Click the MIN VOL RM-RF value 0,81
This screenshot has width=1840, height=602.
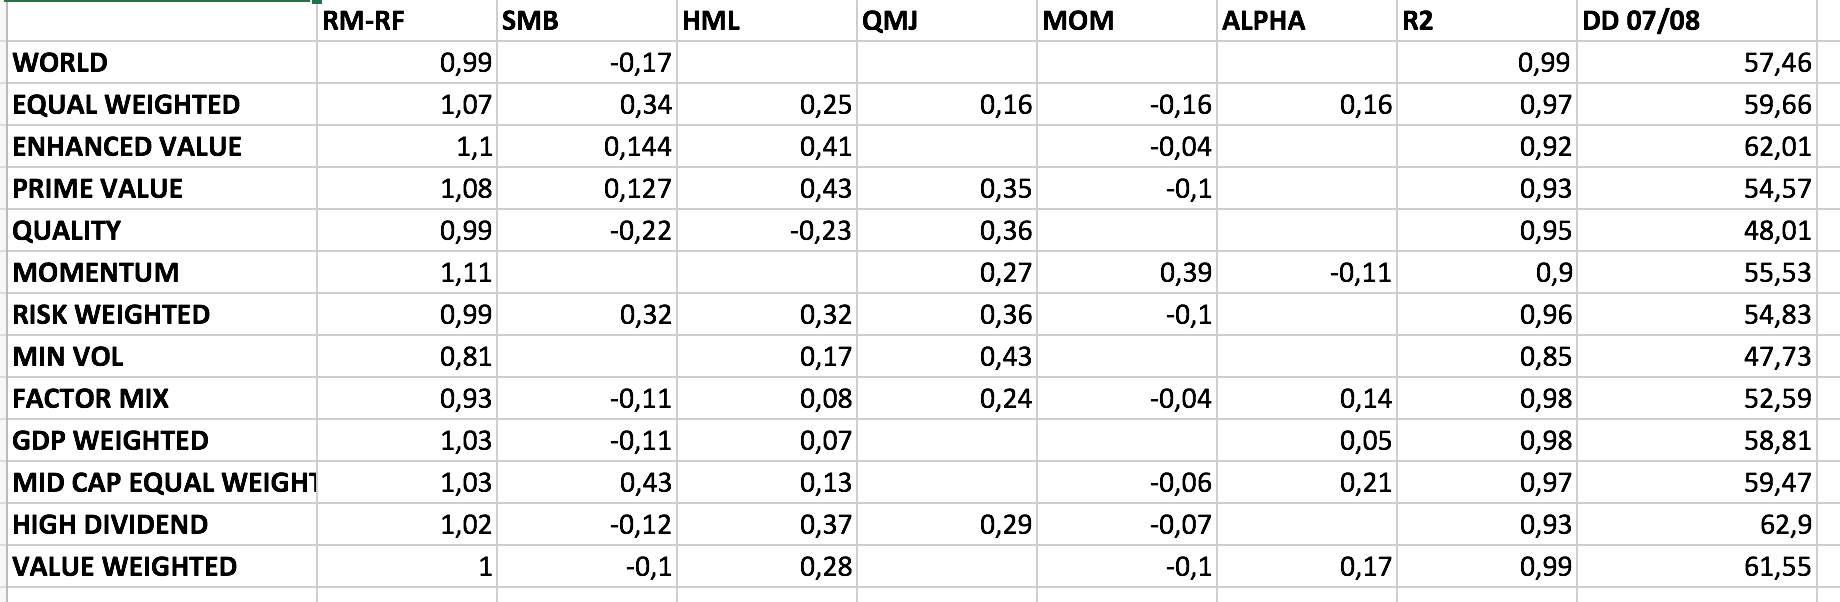click(x=406, y=357)
